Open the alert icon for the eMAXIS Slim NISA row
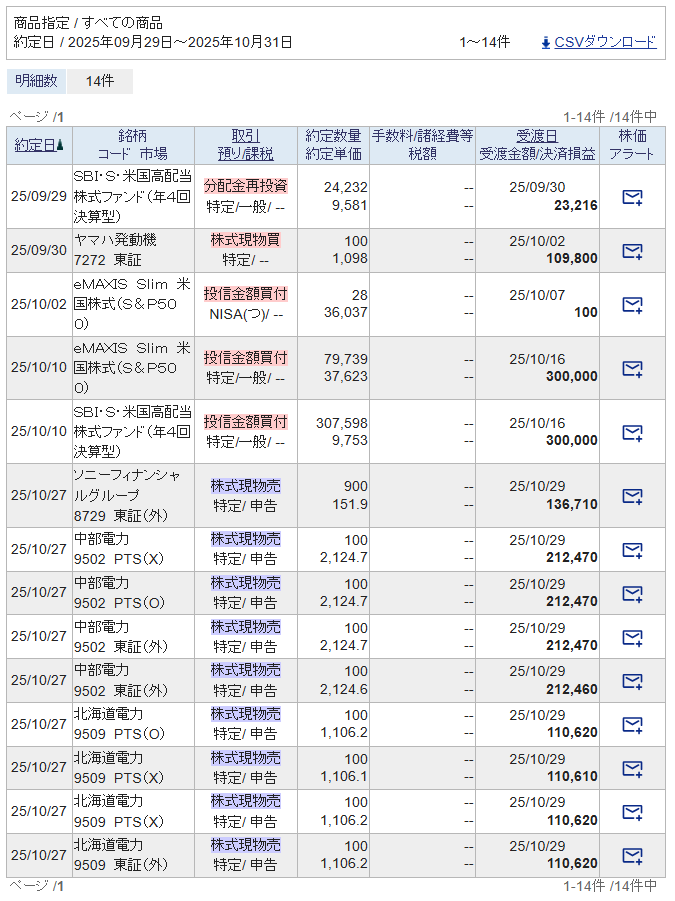Viewport: 675px width, 901px height. (632, 304)
